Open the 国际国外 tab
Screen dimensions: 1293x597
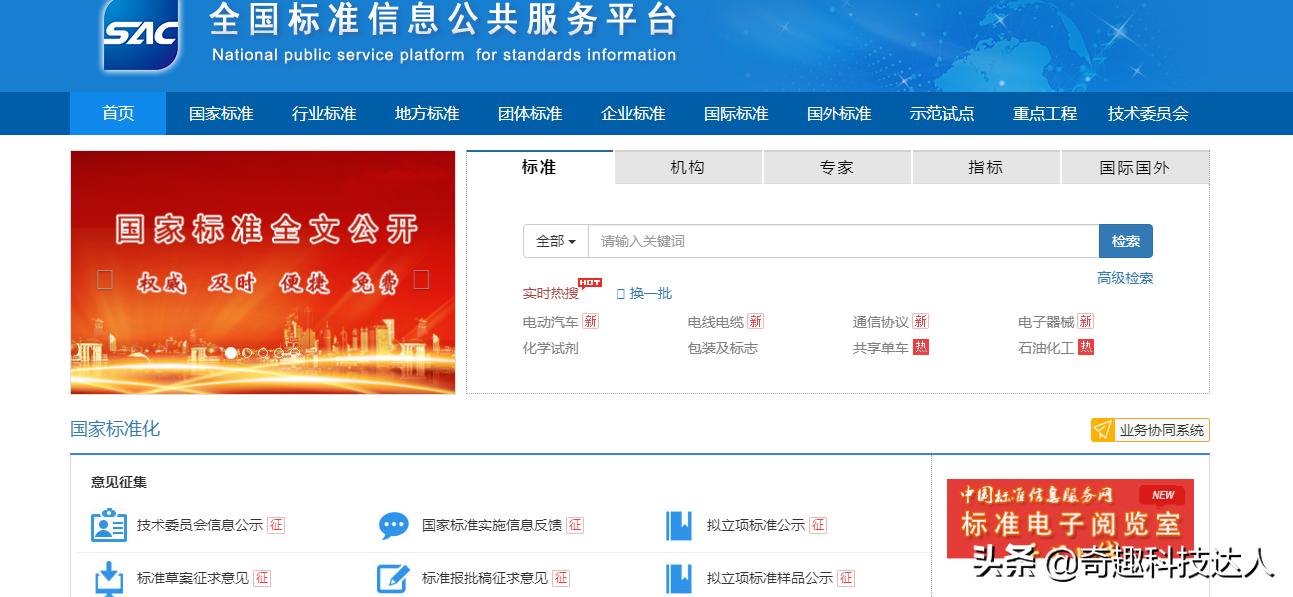1135,167
